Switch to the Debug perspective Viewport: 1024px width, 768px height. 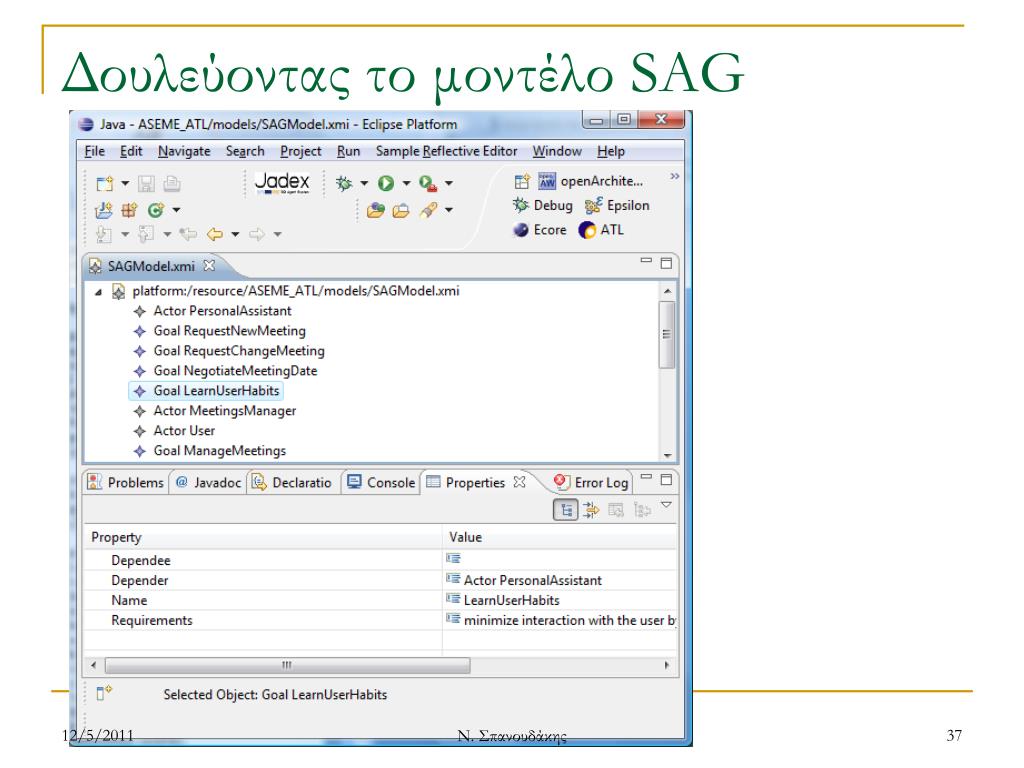(x=543, y=206)
